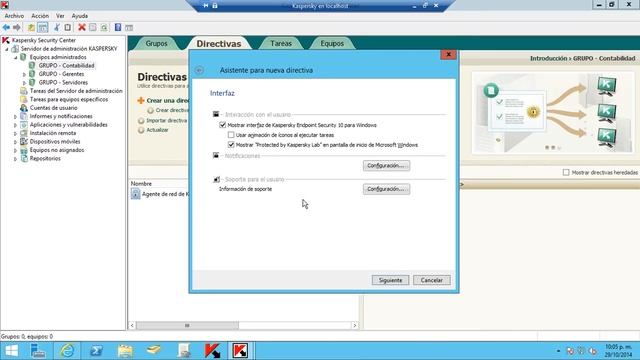The width and height of the screenshot is (640, 360).
Task: Click Siguiente to continue the wizard
Action: [390, 280]
